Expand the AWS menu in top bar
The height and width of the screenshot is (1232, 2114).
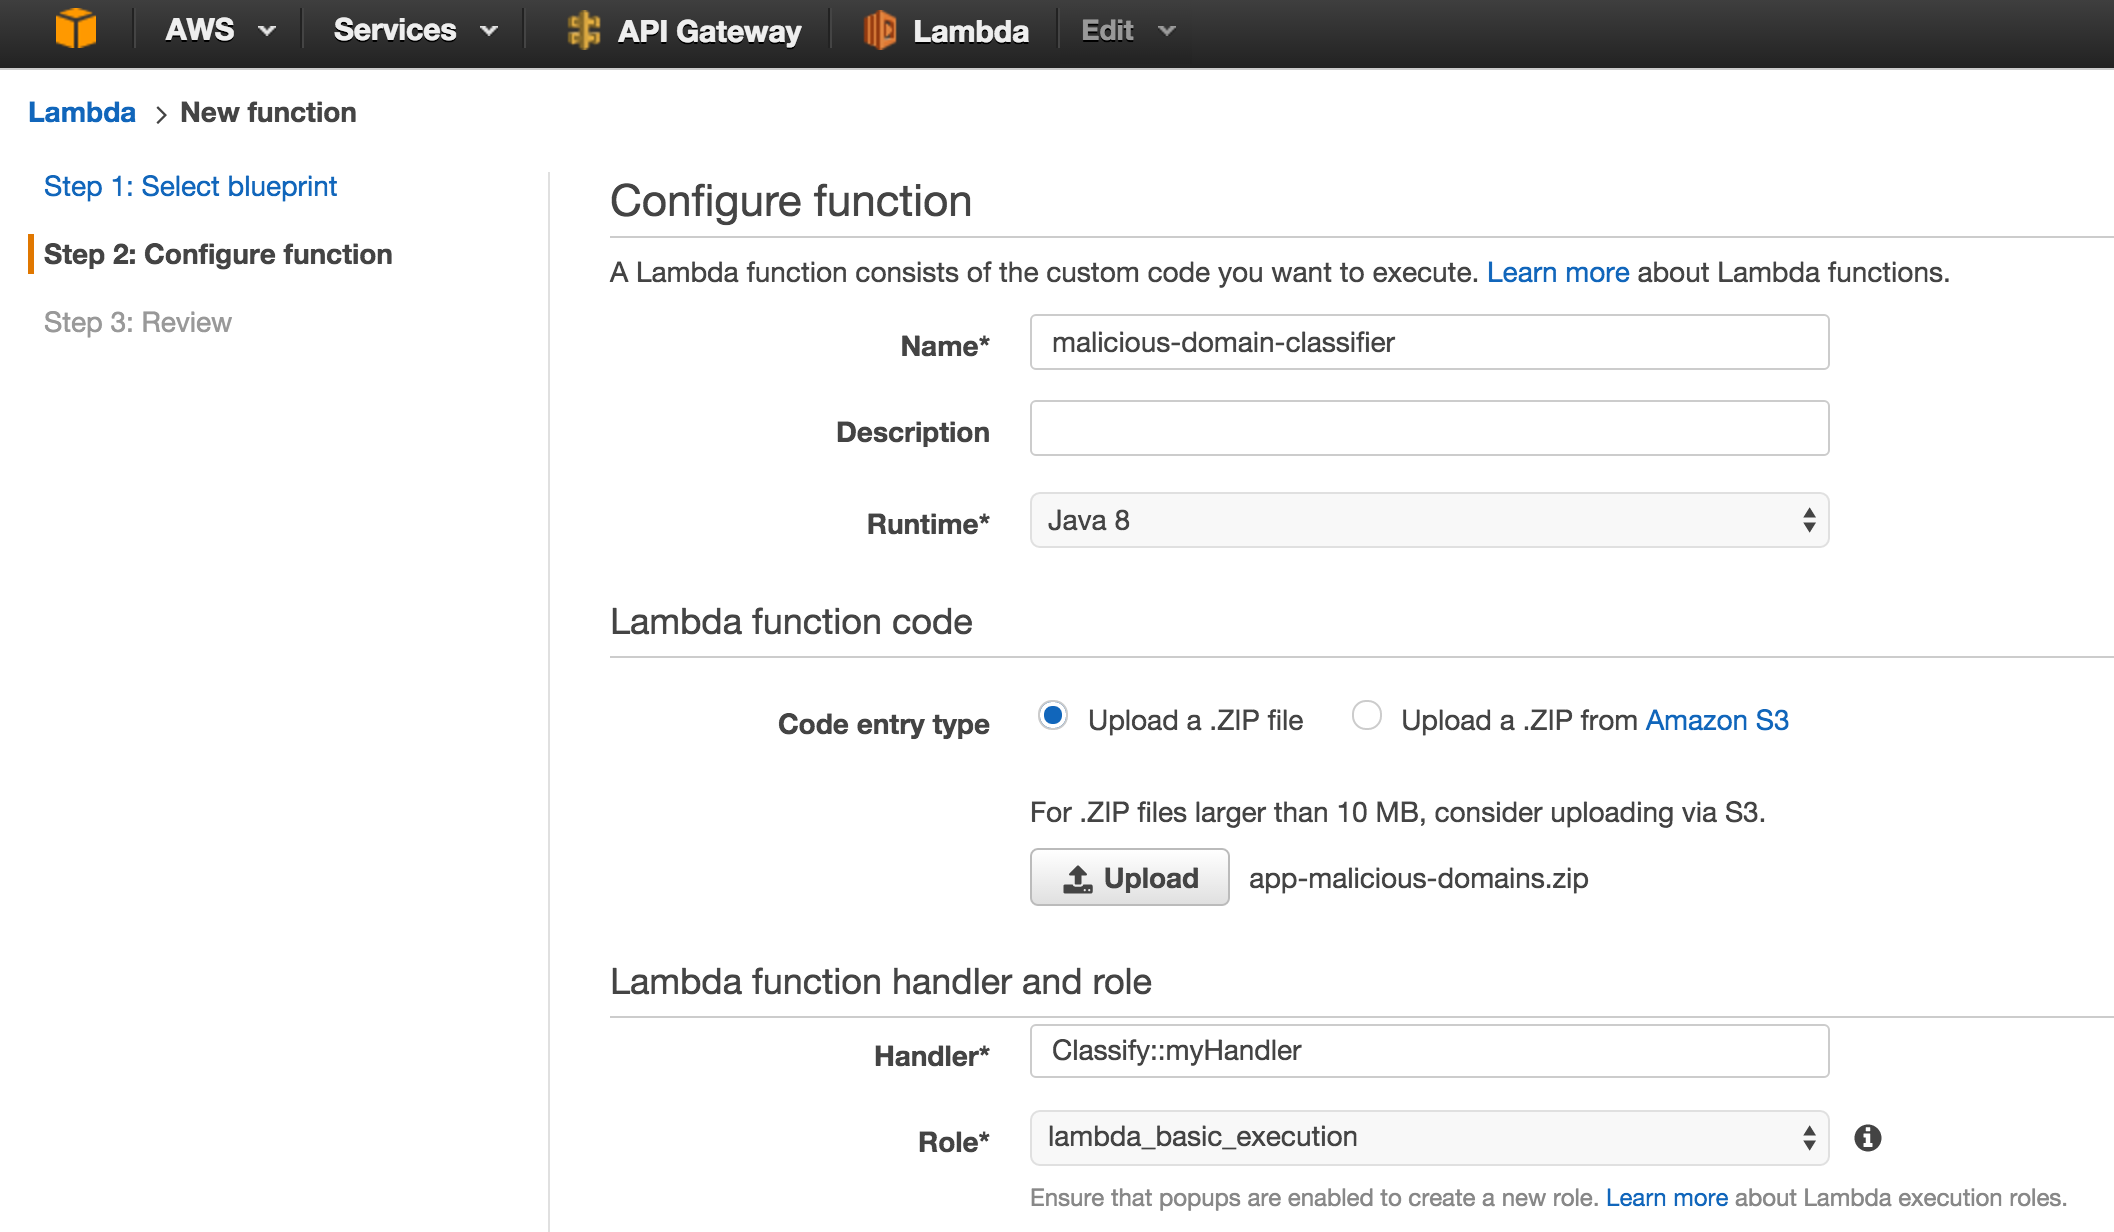220,30
